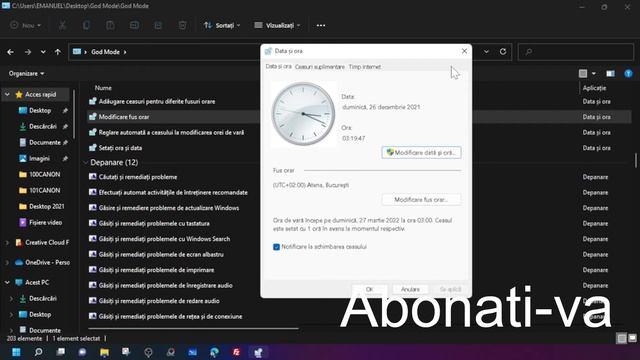Image resolution: width=640 pixels, height=360 pixels.
Task: Click the Paste icon in Explorer toolbar
Action: [110, 25]
